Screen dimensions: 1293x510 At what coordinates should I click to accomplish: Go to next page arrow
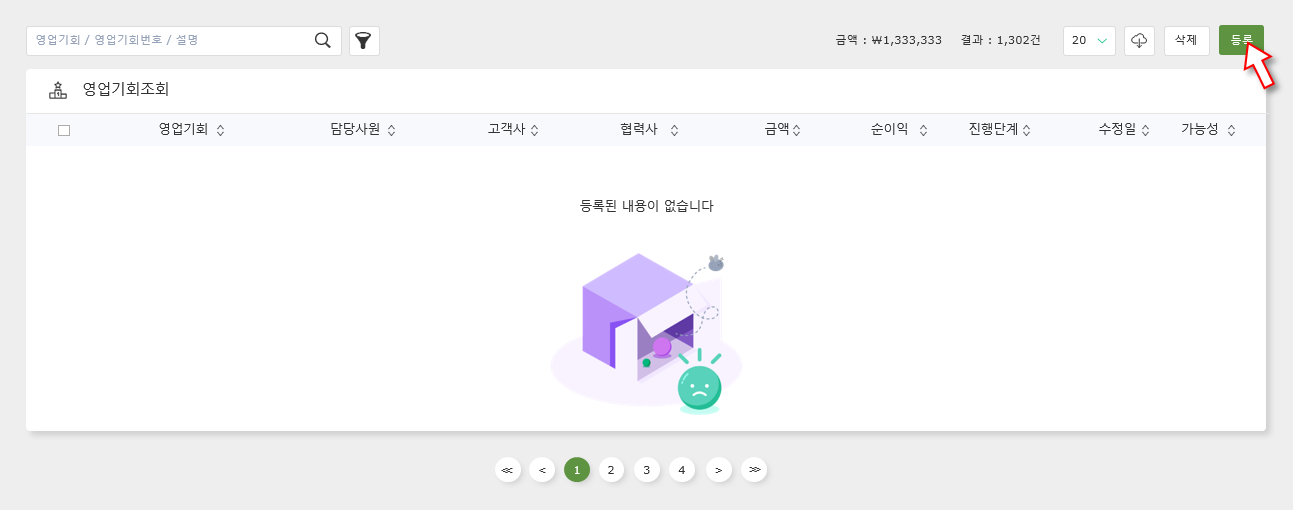pyautogui.click(x=719, y=470)
